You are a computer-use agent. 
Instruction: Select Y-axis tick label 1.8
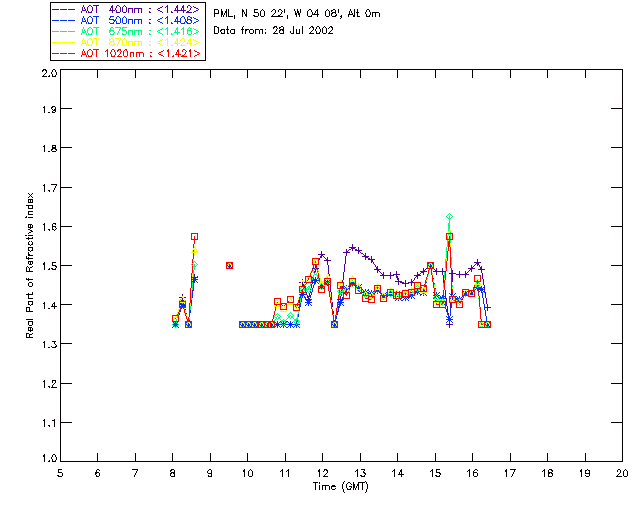coord(49,148)
